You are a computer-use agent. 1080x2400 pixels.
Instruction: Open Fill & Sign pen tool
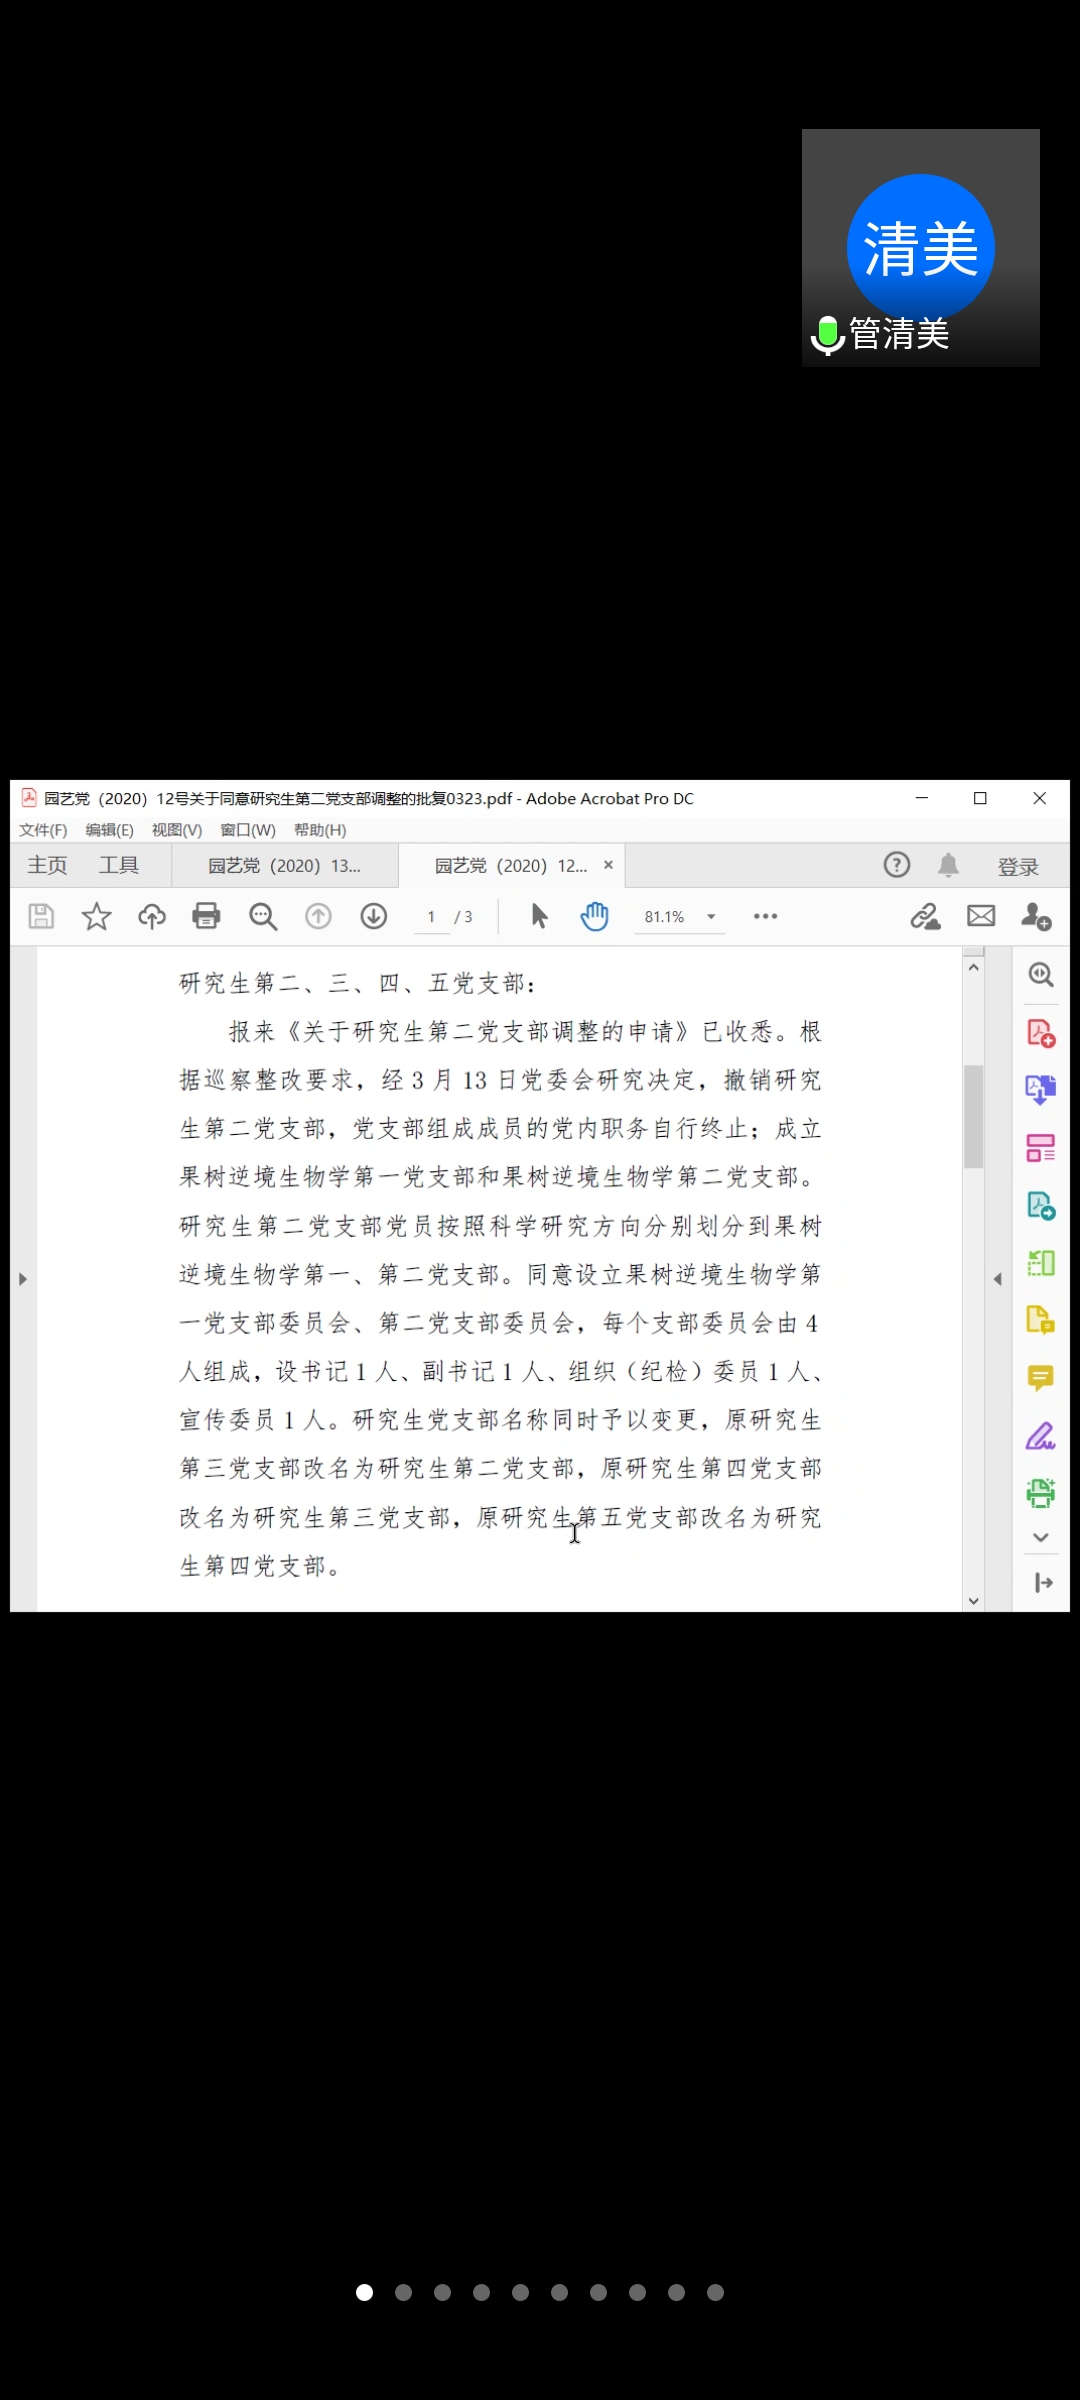click(x=1040, y=1437)
